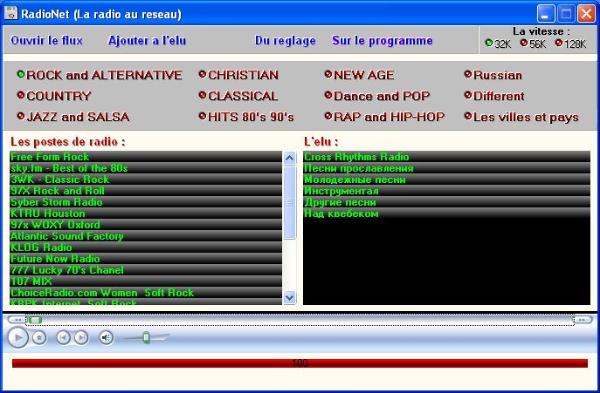This screenshot has width=600, height=393.
Task: Select ROCK and ALTERNATIVE genre
Action: [x=99, y=75]
